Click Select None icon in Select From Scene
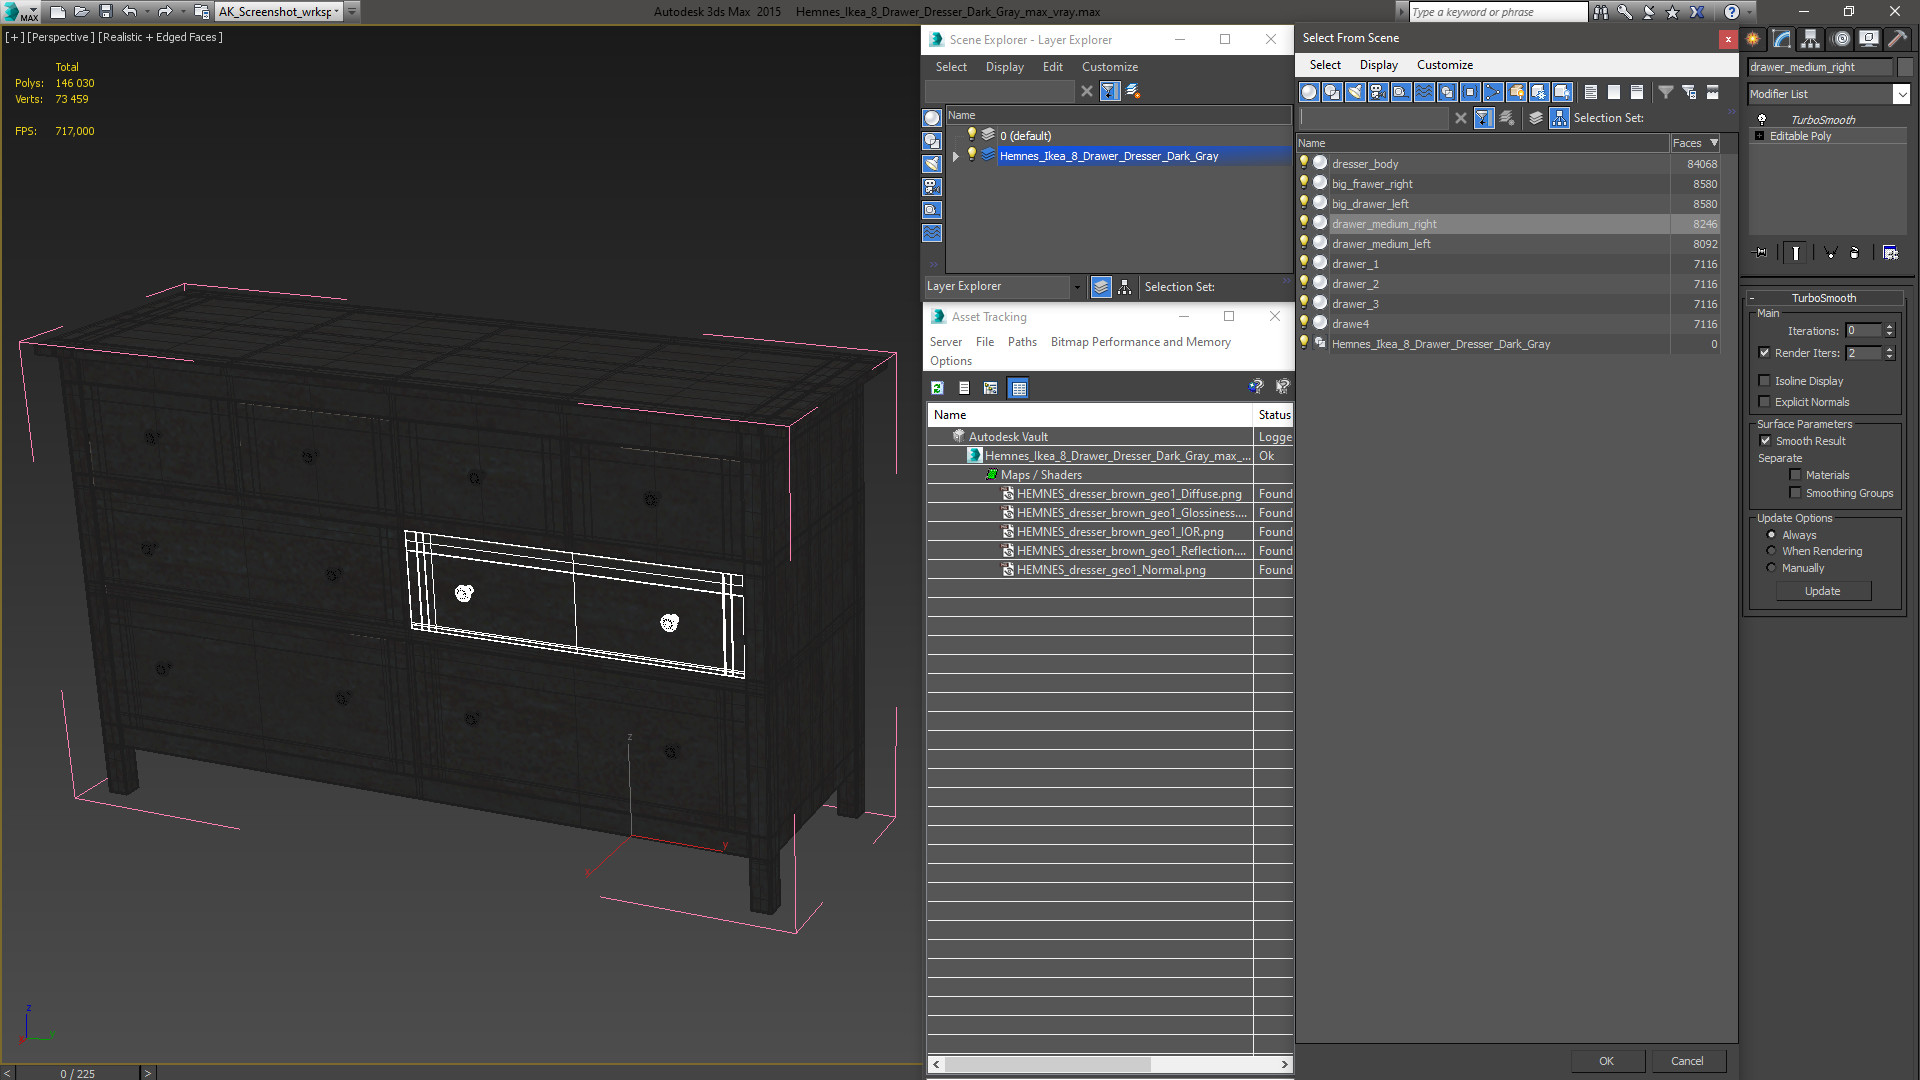 pyautogui.click(x=1614, y=92)
